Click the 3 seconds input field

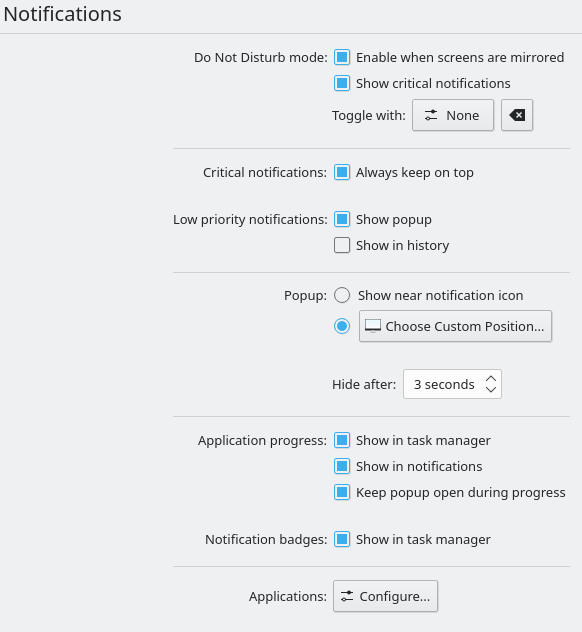click(x=443, y=384)
